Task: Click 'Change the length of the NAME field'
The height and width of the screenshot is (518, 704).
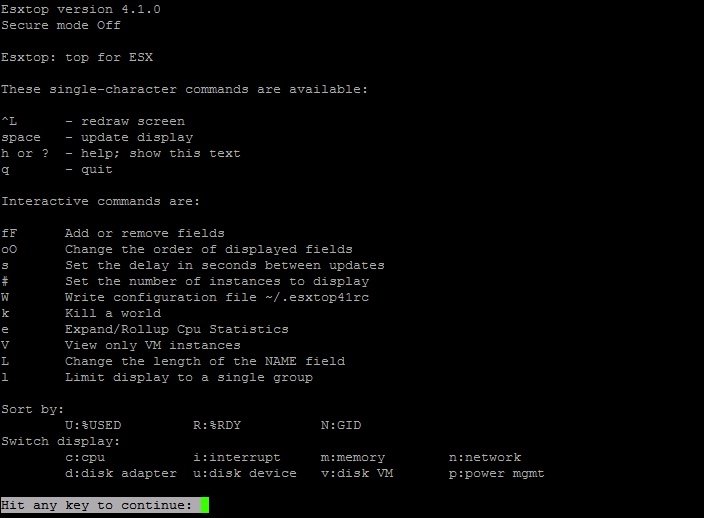Action: click(205, 361)
